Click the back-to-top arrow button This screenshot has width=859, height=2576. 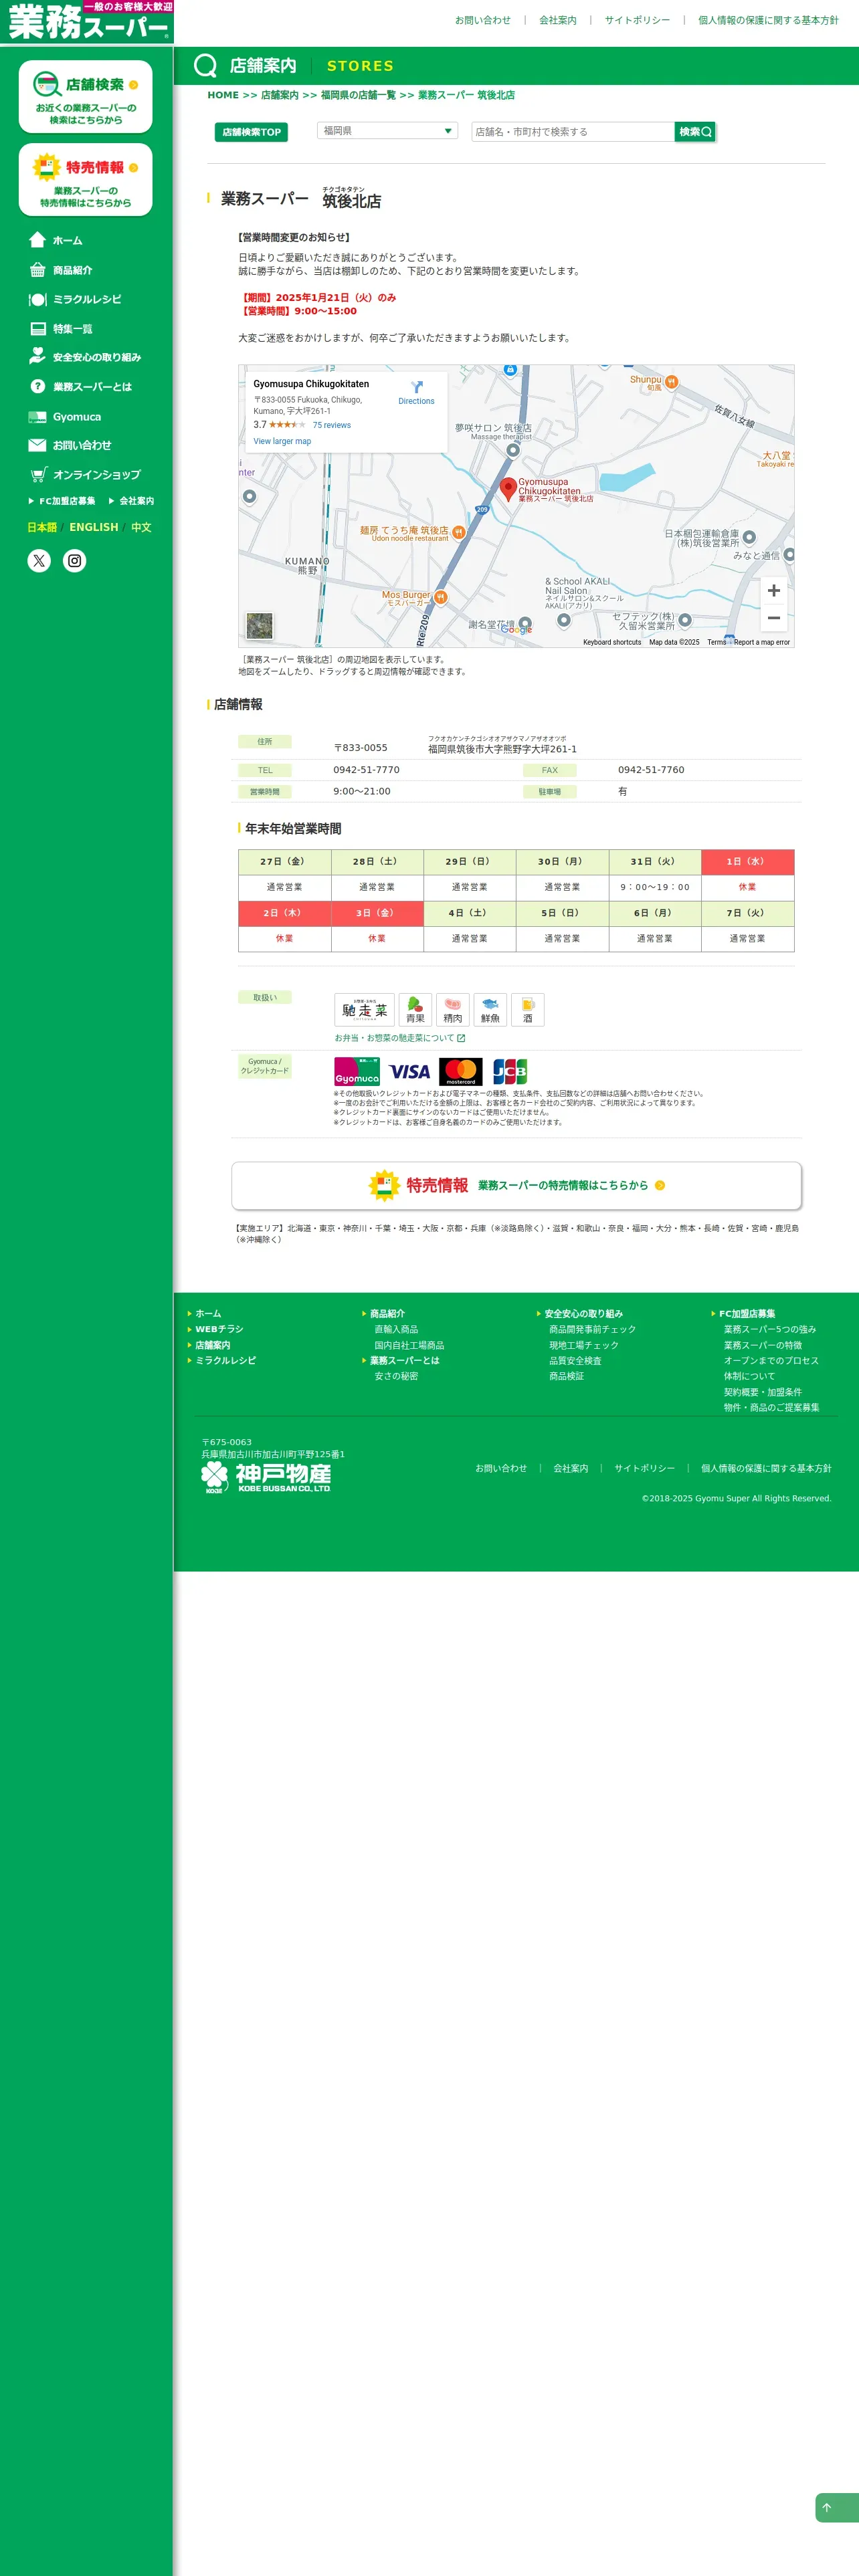(x=836, y=2508)
